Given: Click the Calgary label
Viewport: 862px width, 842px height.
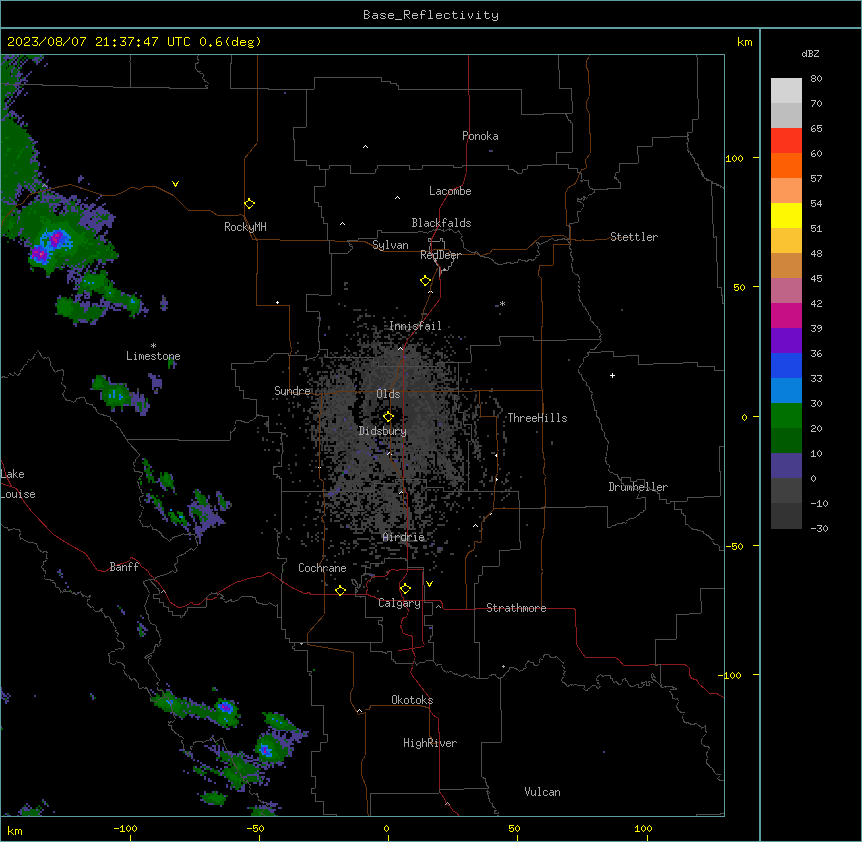Looking at the screenshot, I should pos(399,603).
